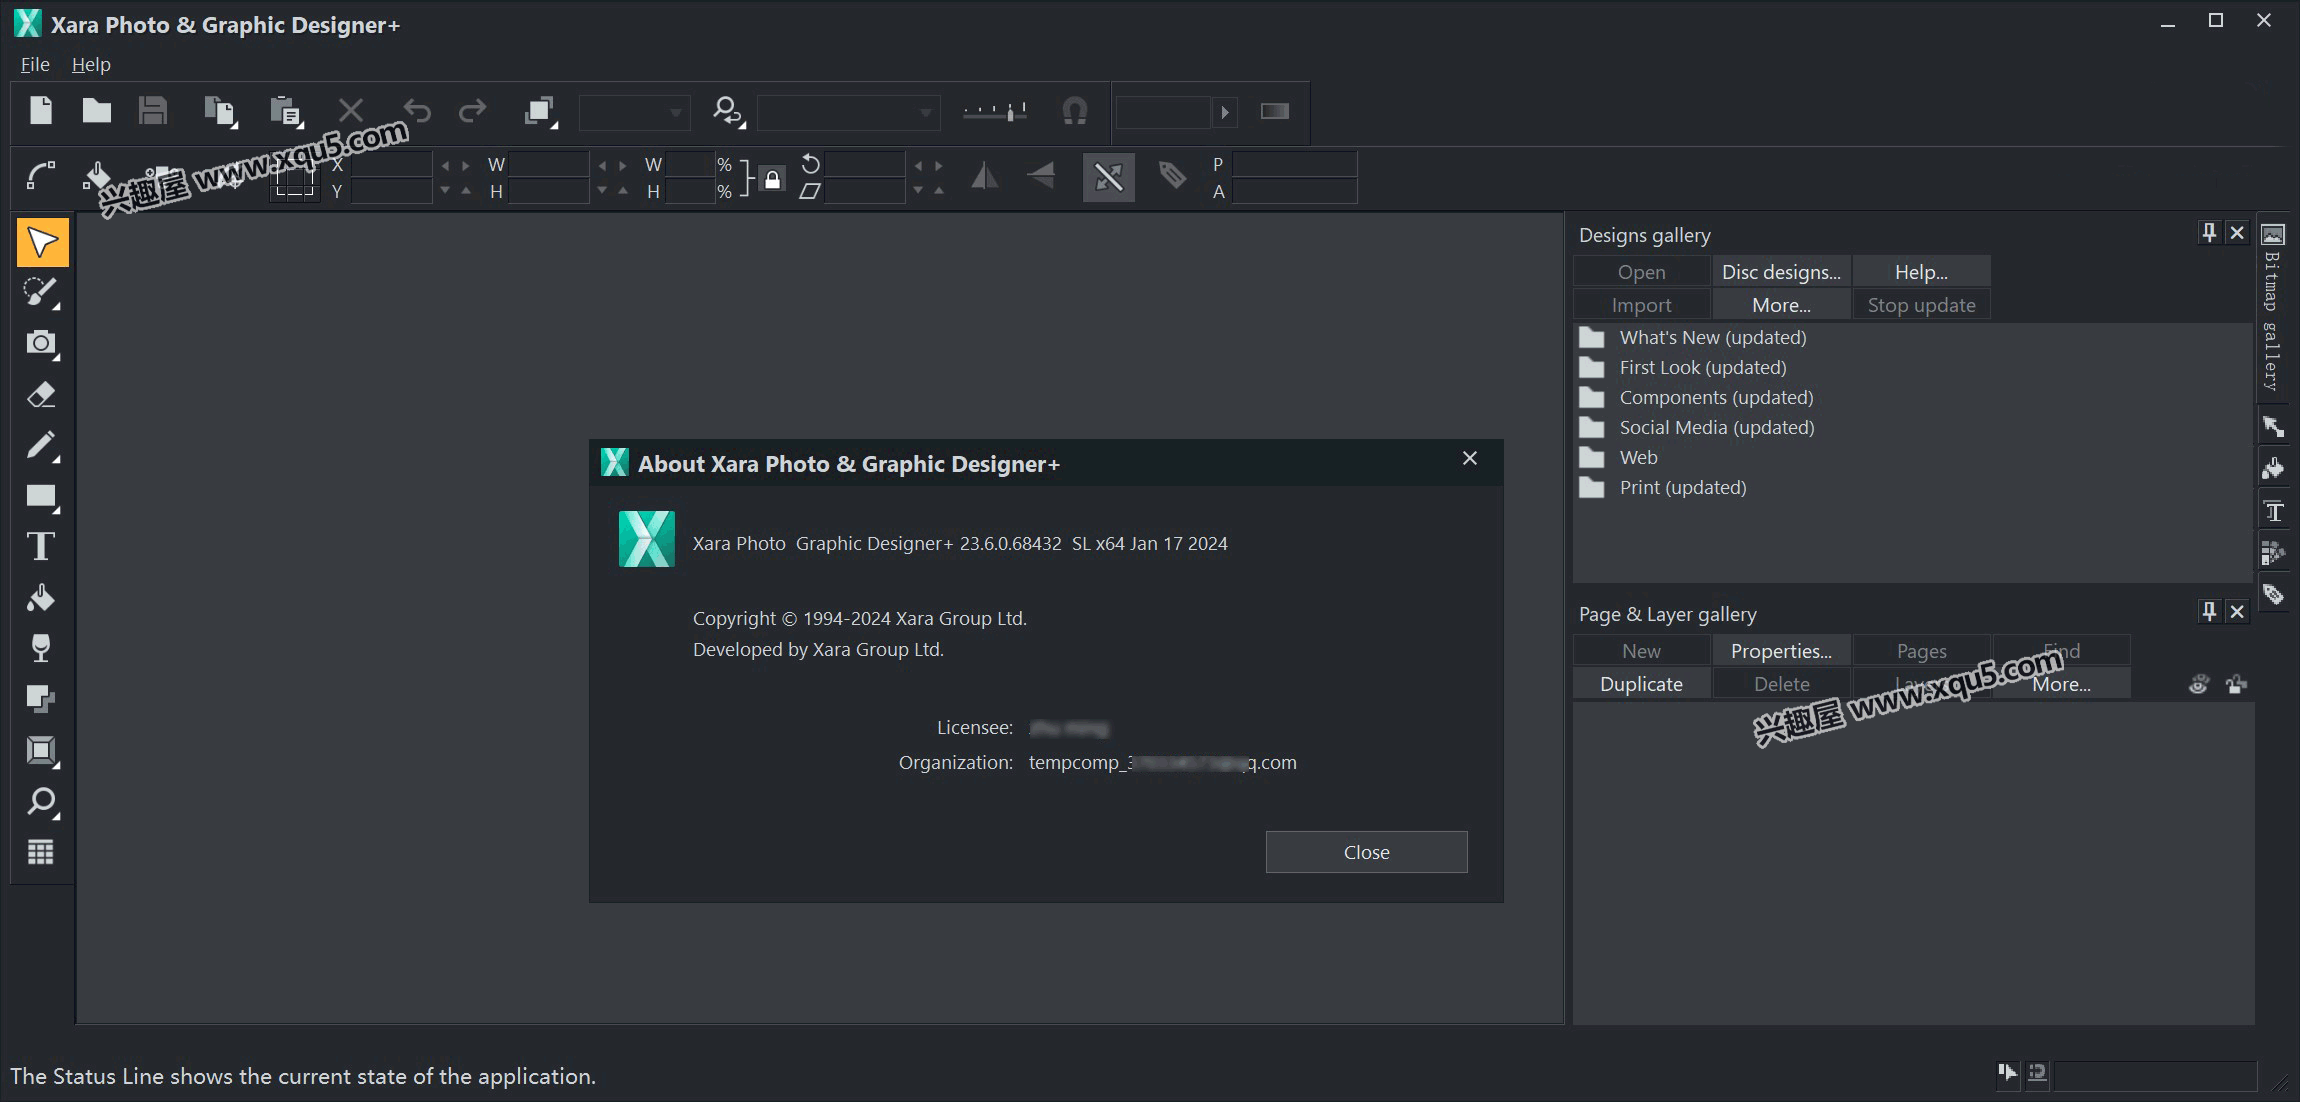
Task: Create a new document via toolbar icon
Action: [x=41, y=110]
